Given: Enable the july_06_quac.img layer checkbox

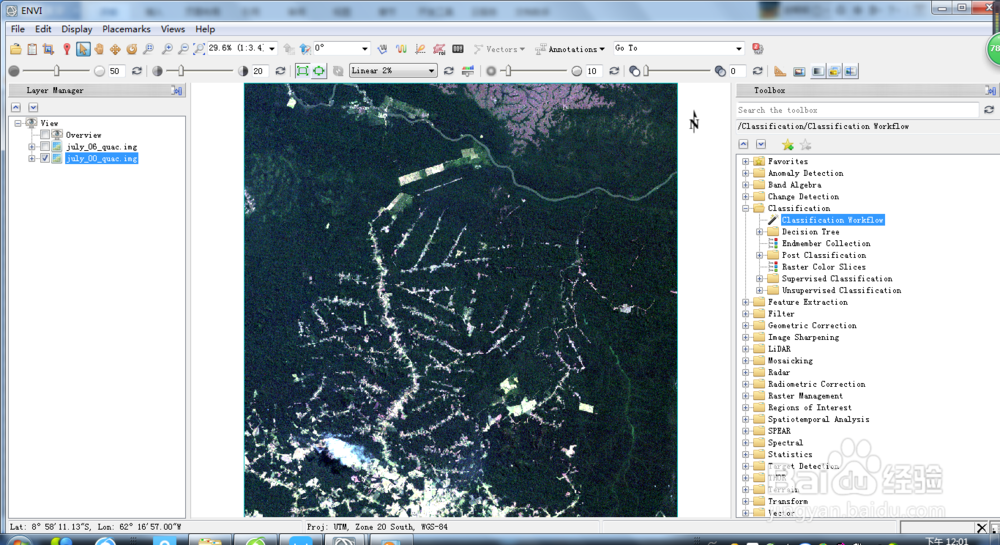Looking at the screenshot, I should (x=45, y=147).
